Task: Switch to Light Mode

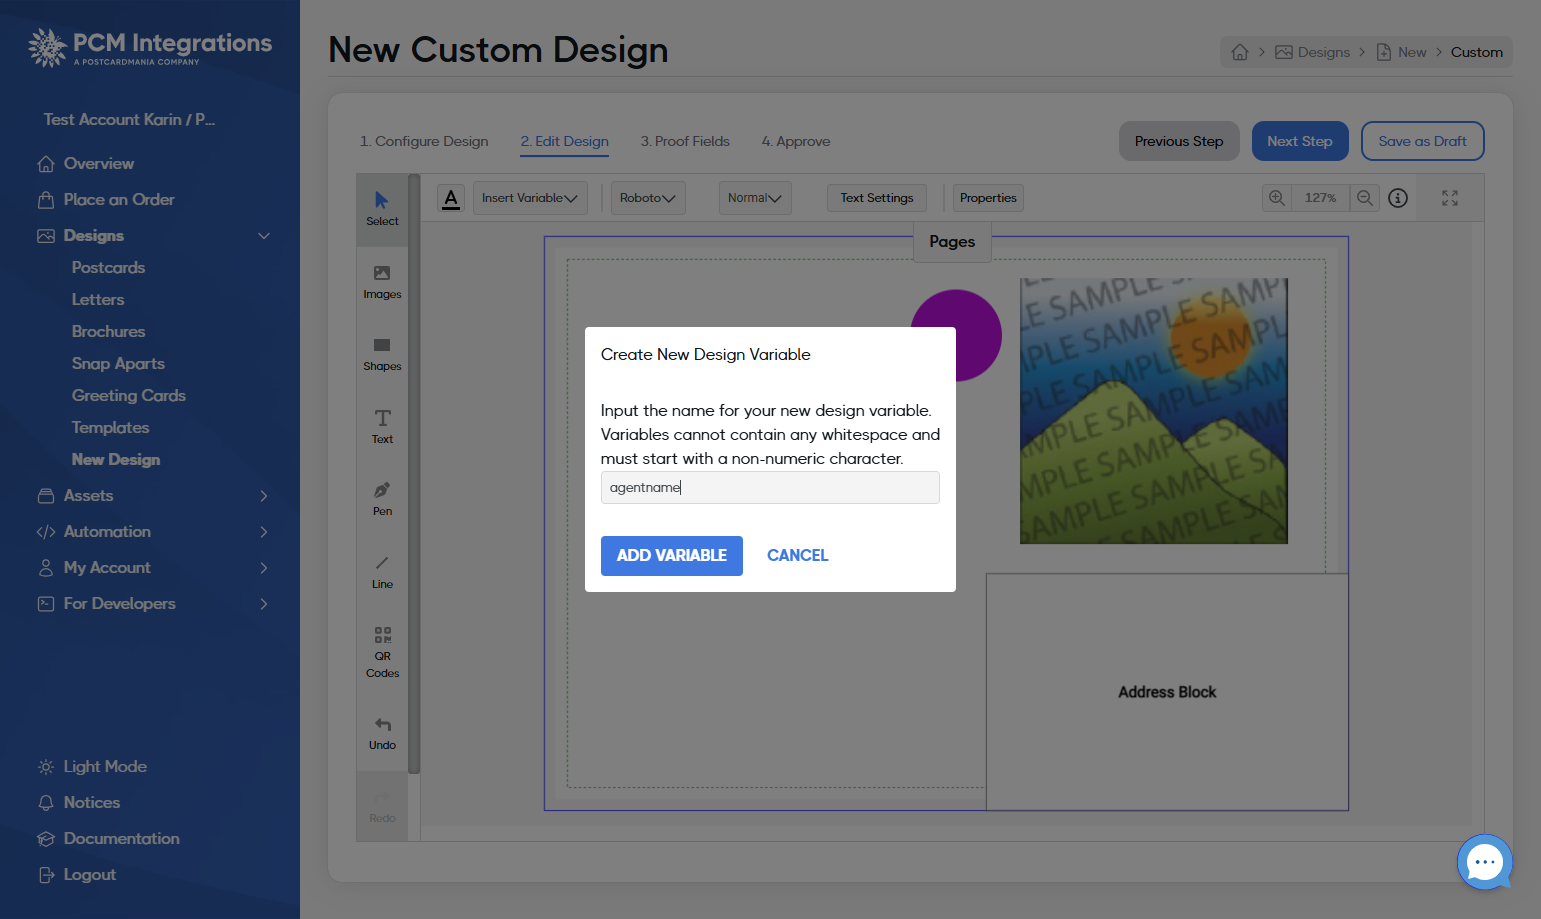Action: pos(105,766)
